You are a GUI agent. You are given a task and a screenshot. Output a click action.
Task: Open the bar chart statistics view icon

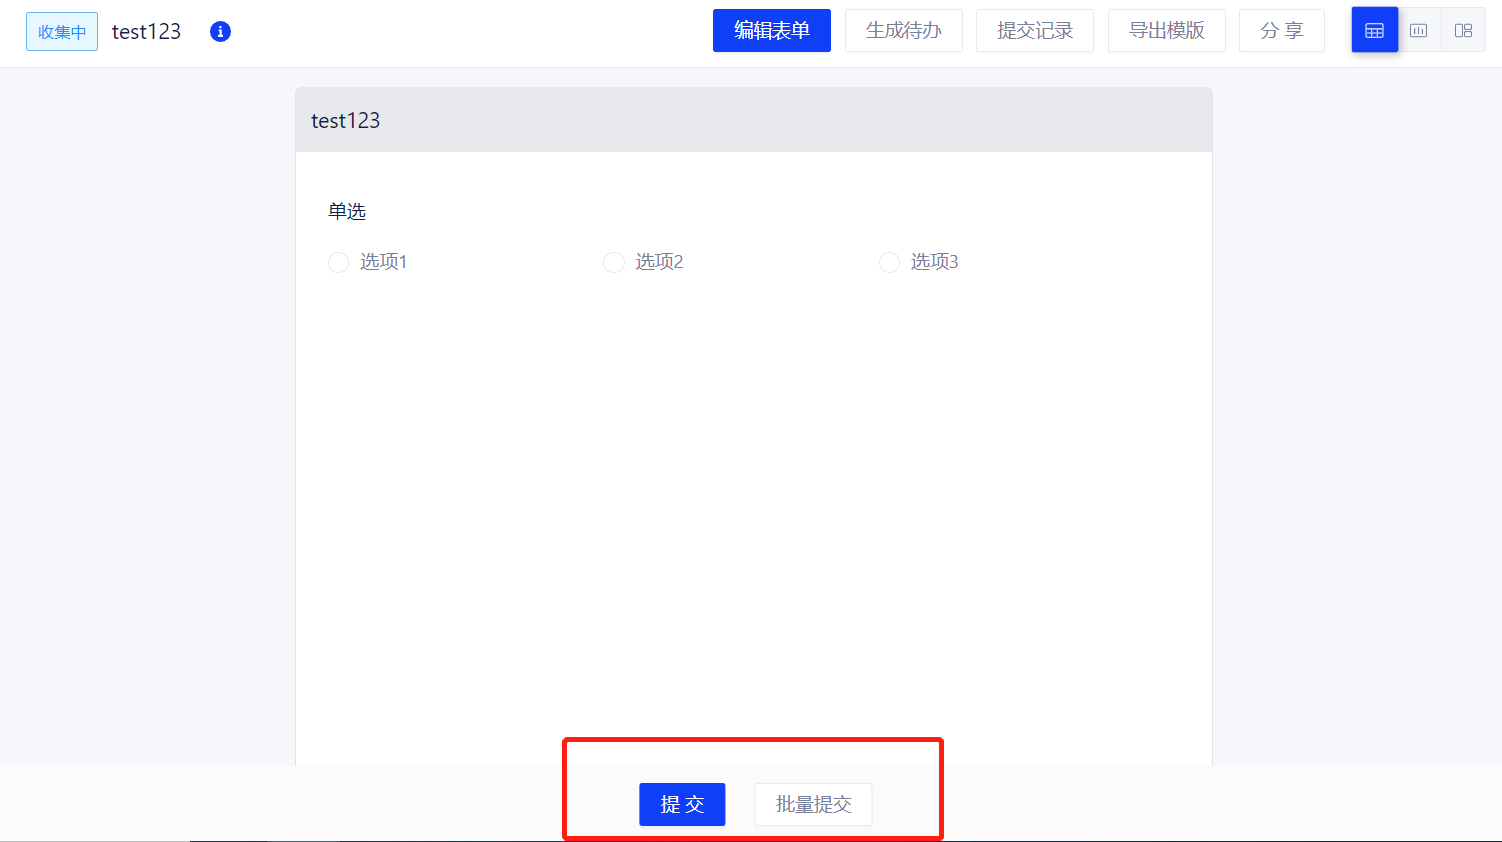(1418, 31)
